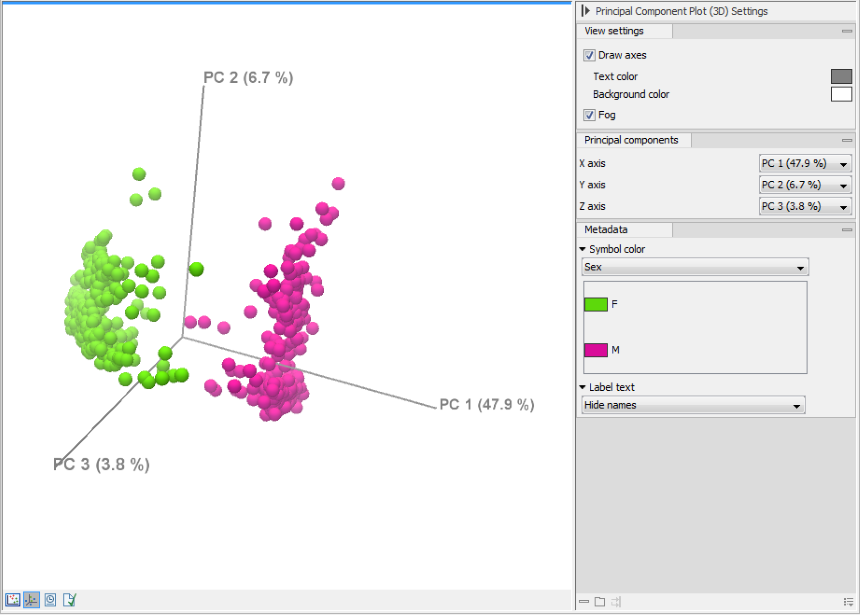
Task: Click the minus button below the side panel
Action: tap(584, 601)
